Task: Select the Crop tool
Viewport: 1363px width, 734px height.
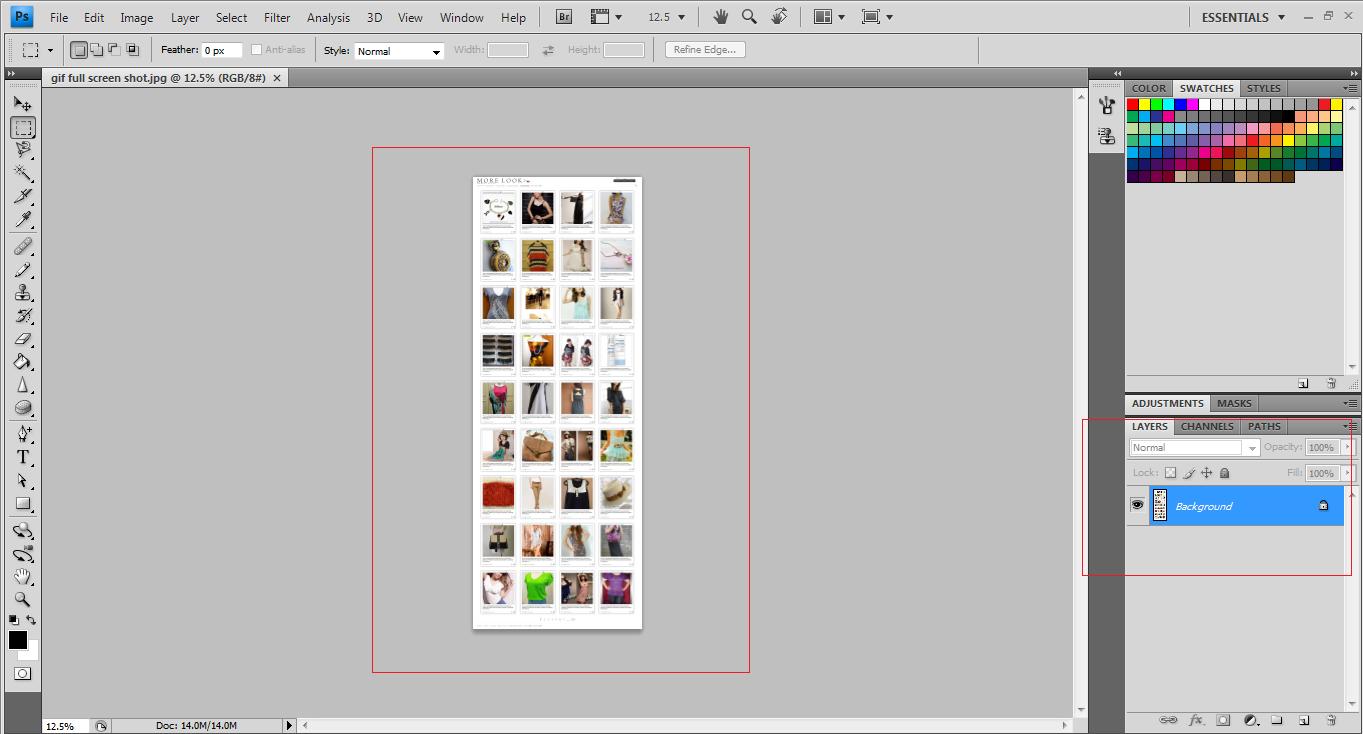Action: (23, 196)
